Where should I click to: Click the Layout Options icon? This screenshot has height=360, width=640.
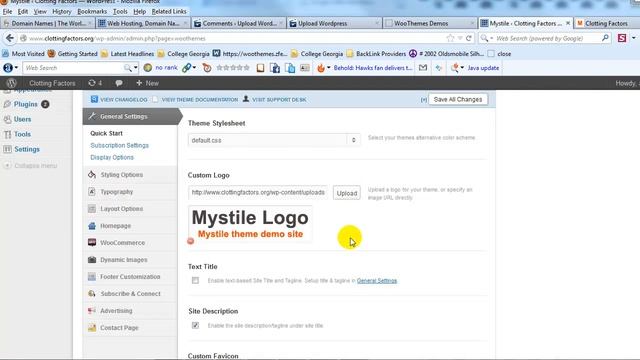92,209
